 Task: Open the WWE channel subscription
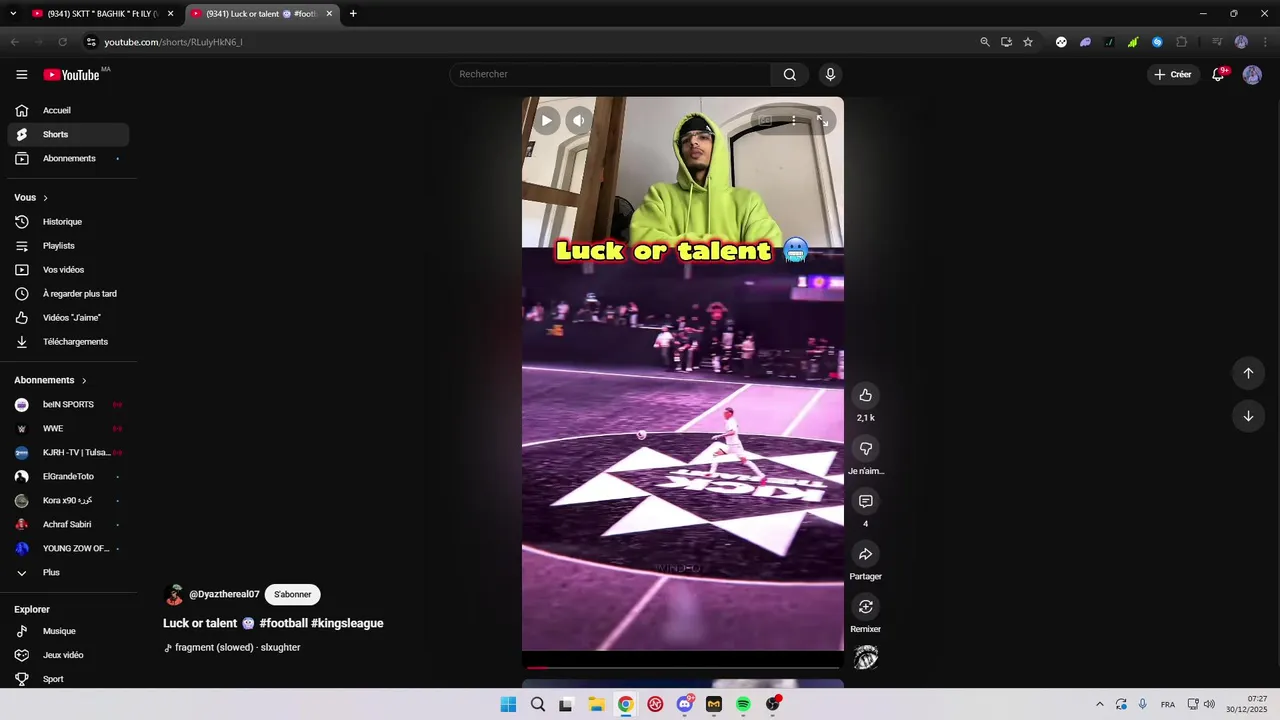click(68, 428)
